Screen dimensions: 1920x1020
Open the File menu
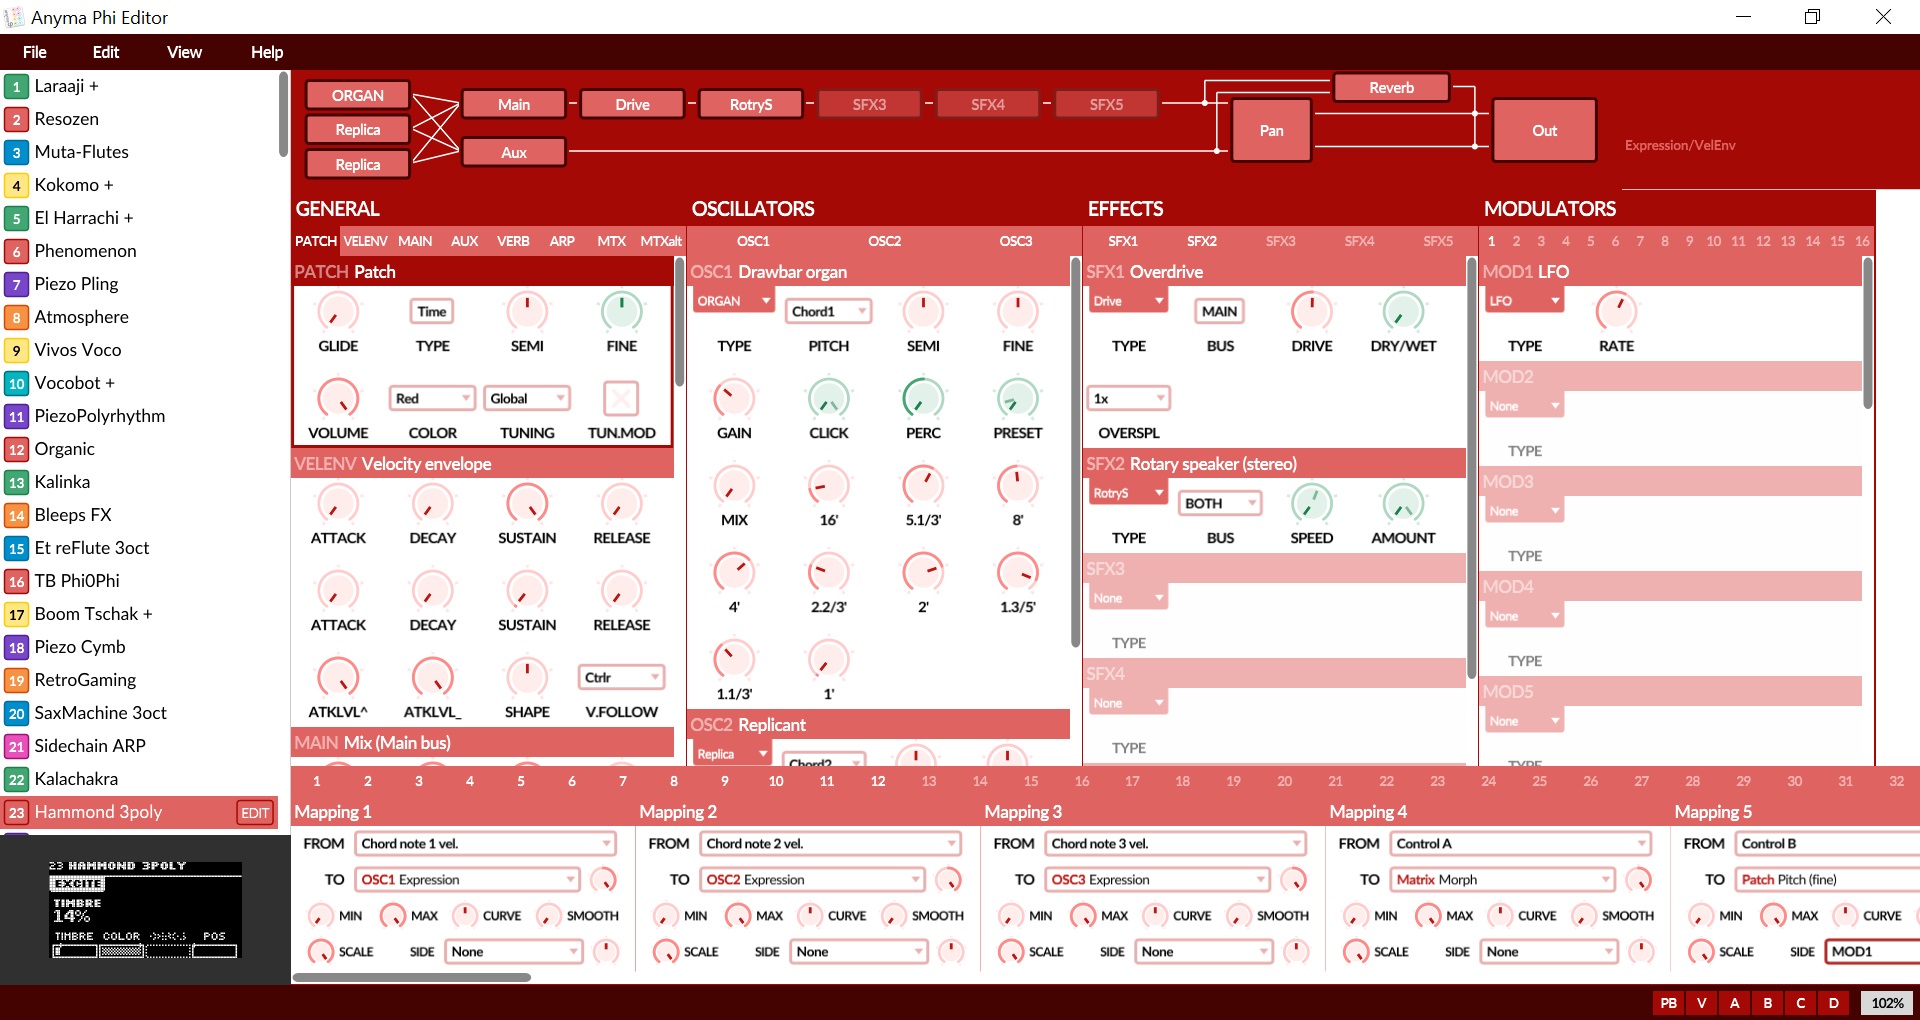coord(35,52)
